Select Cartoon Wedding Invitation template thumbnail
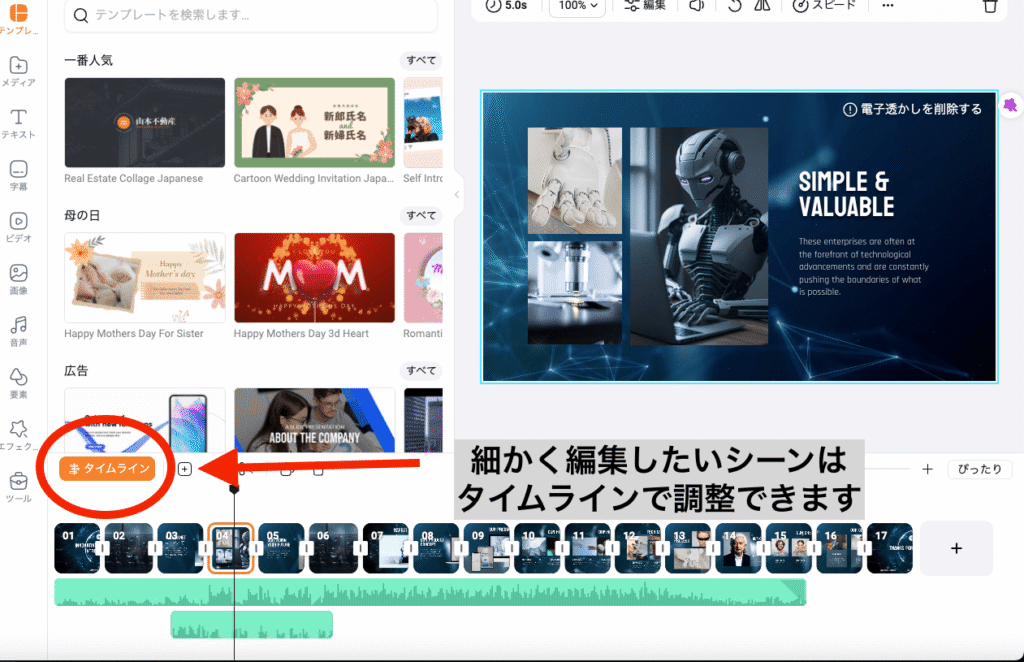 [314, 123]
